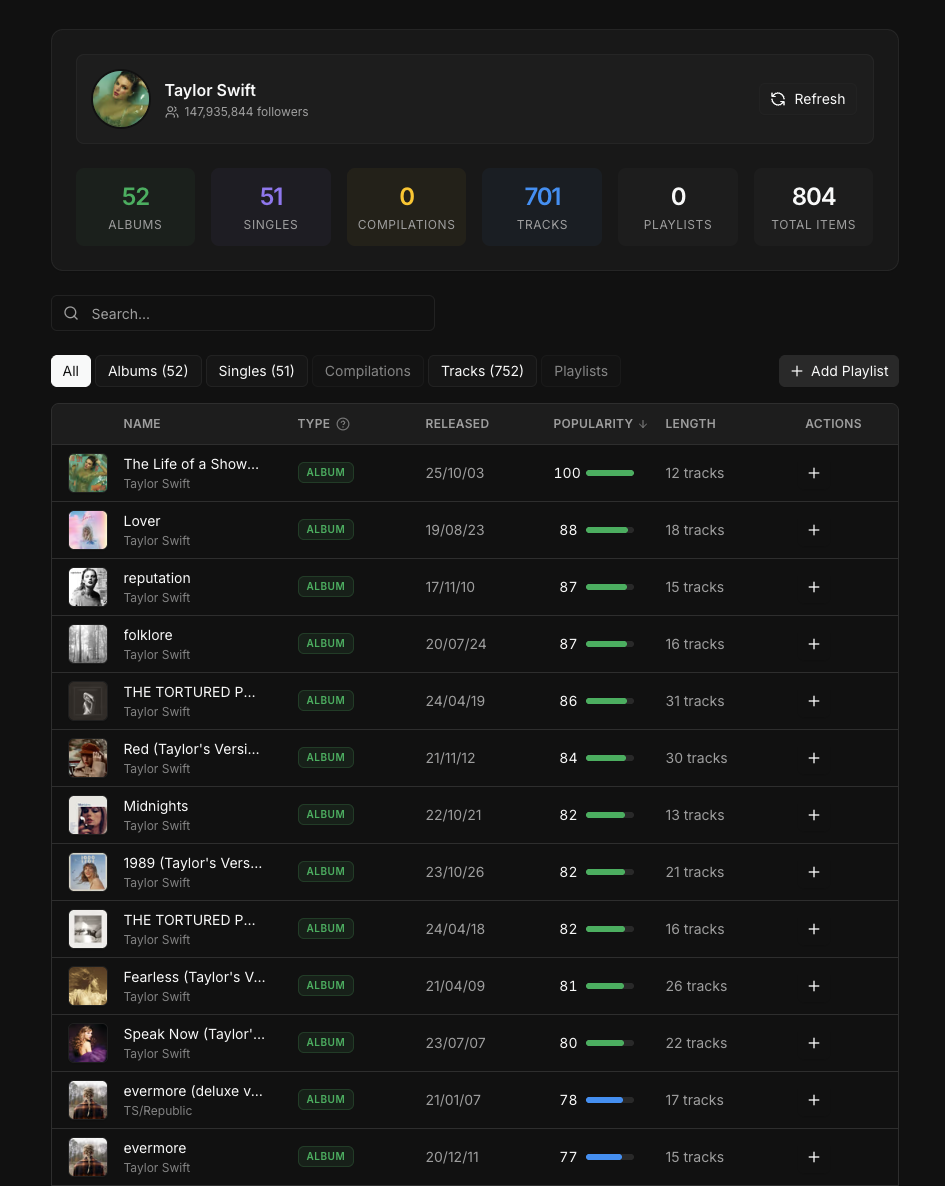
Task: Sort by the RELEASED column header
Action: tap(457, 423)
